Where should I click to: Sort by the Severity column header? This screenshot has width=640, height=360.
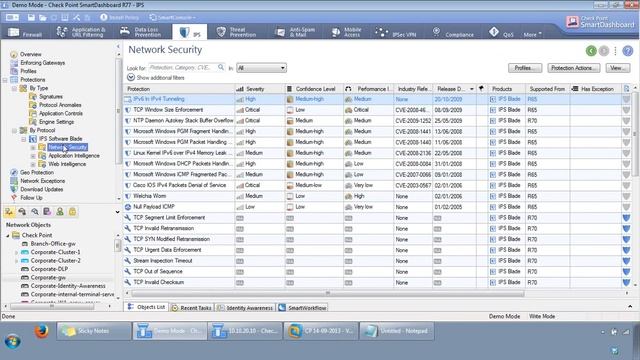(260, 89)
